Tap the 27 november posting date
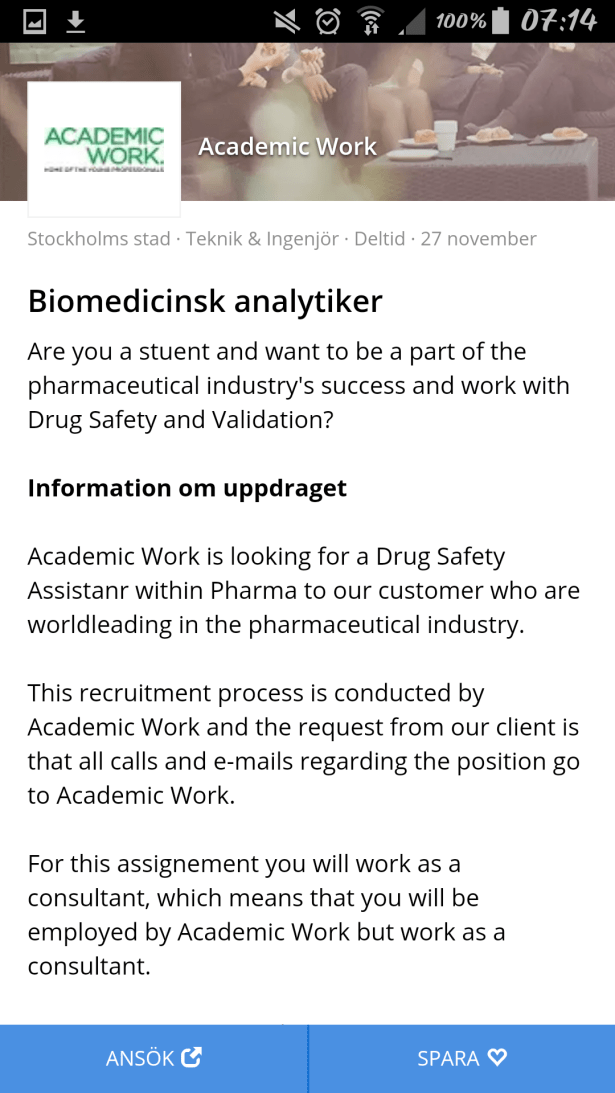 pyautogui.click(x=478, y=239)
